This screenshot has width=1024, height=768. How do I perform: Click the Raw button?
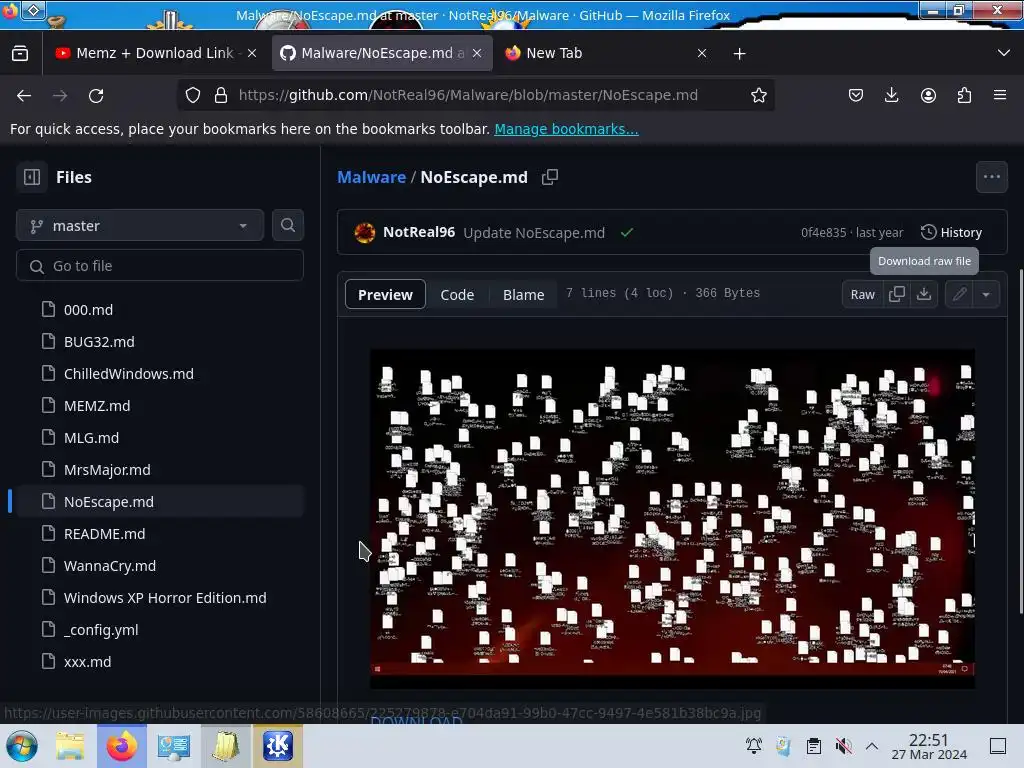(x=863, y=294)
